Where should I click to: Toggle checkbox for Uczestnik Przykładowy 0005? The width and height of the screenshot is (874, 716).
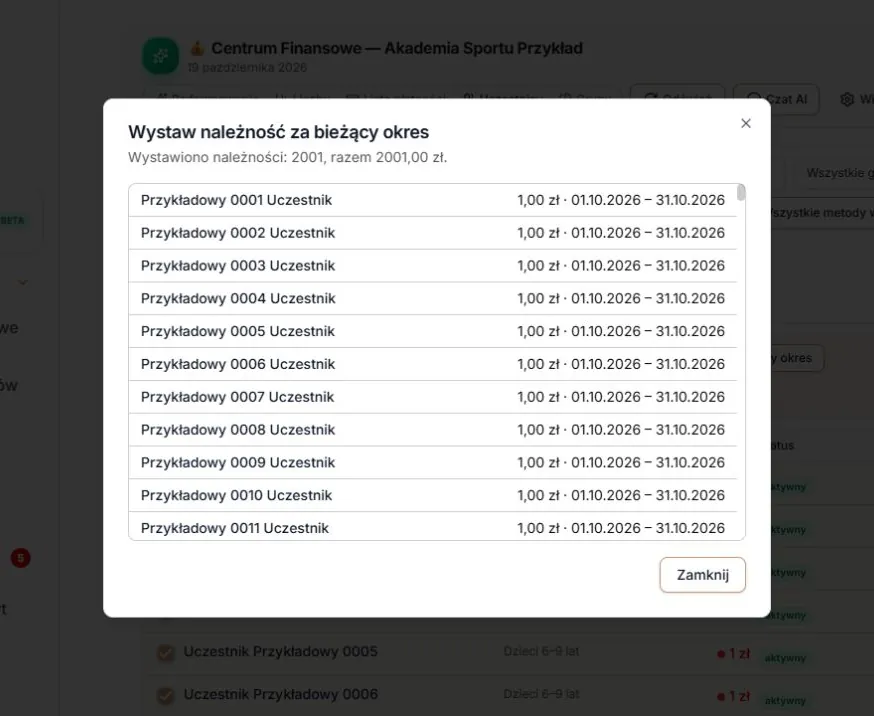pos(166,652)
